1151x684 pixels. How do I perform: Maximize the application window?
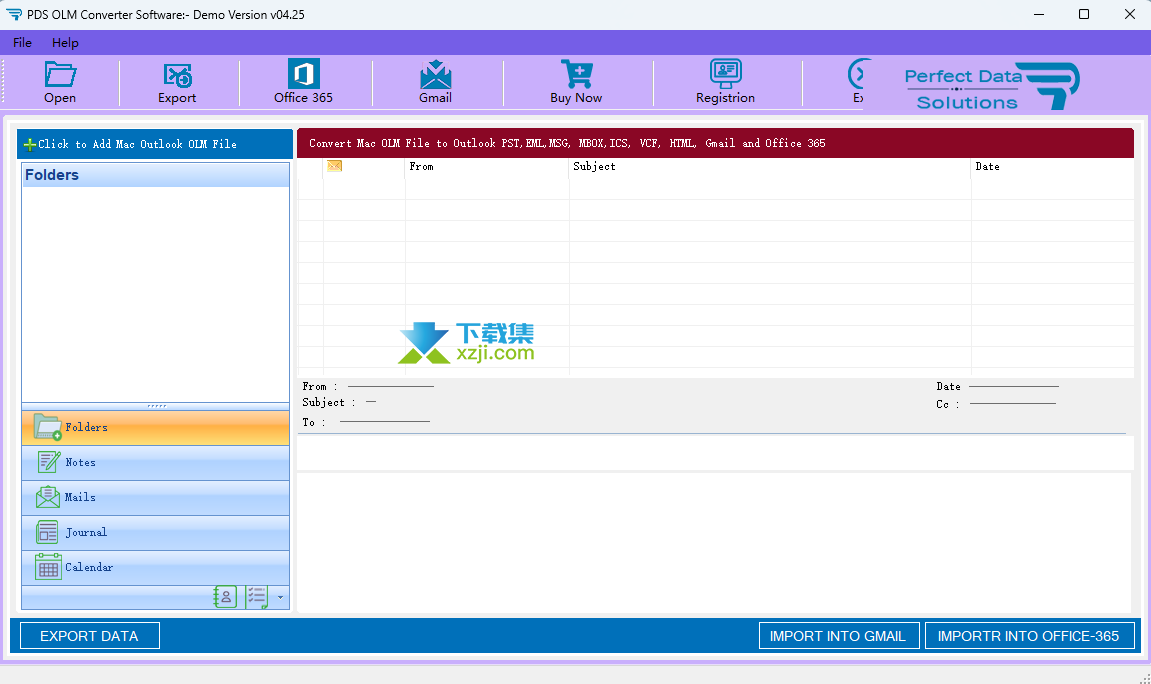click(x=1083, y=15)
